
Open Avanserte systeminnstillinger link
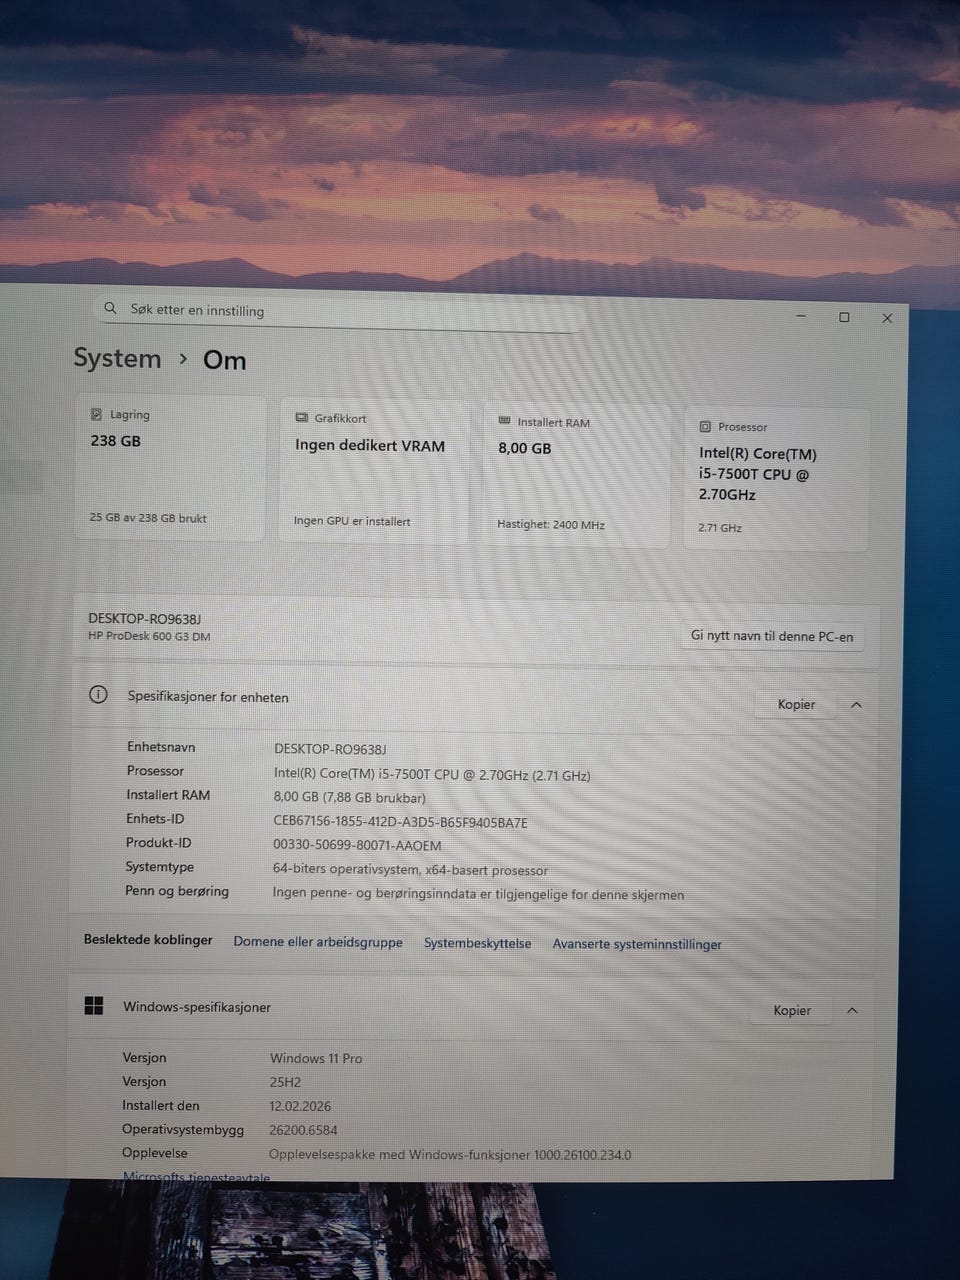pos(637,944)
